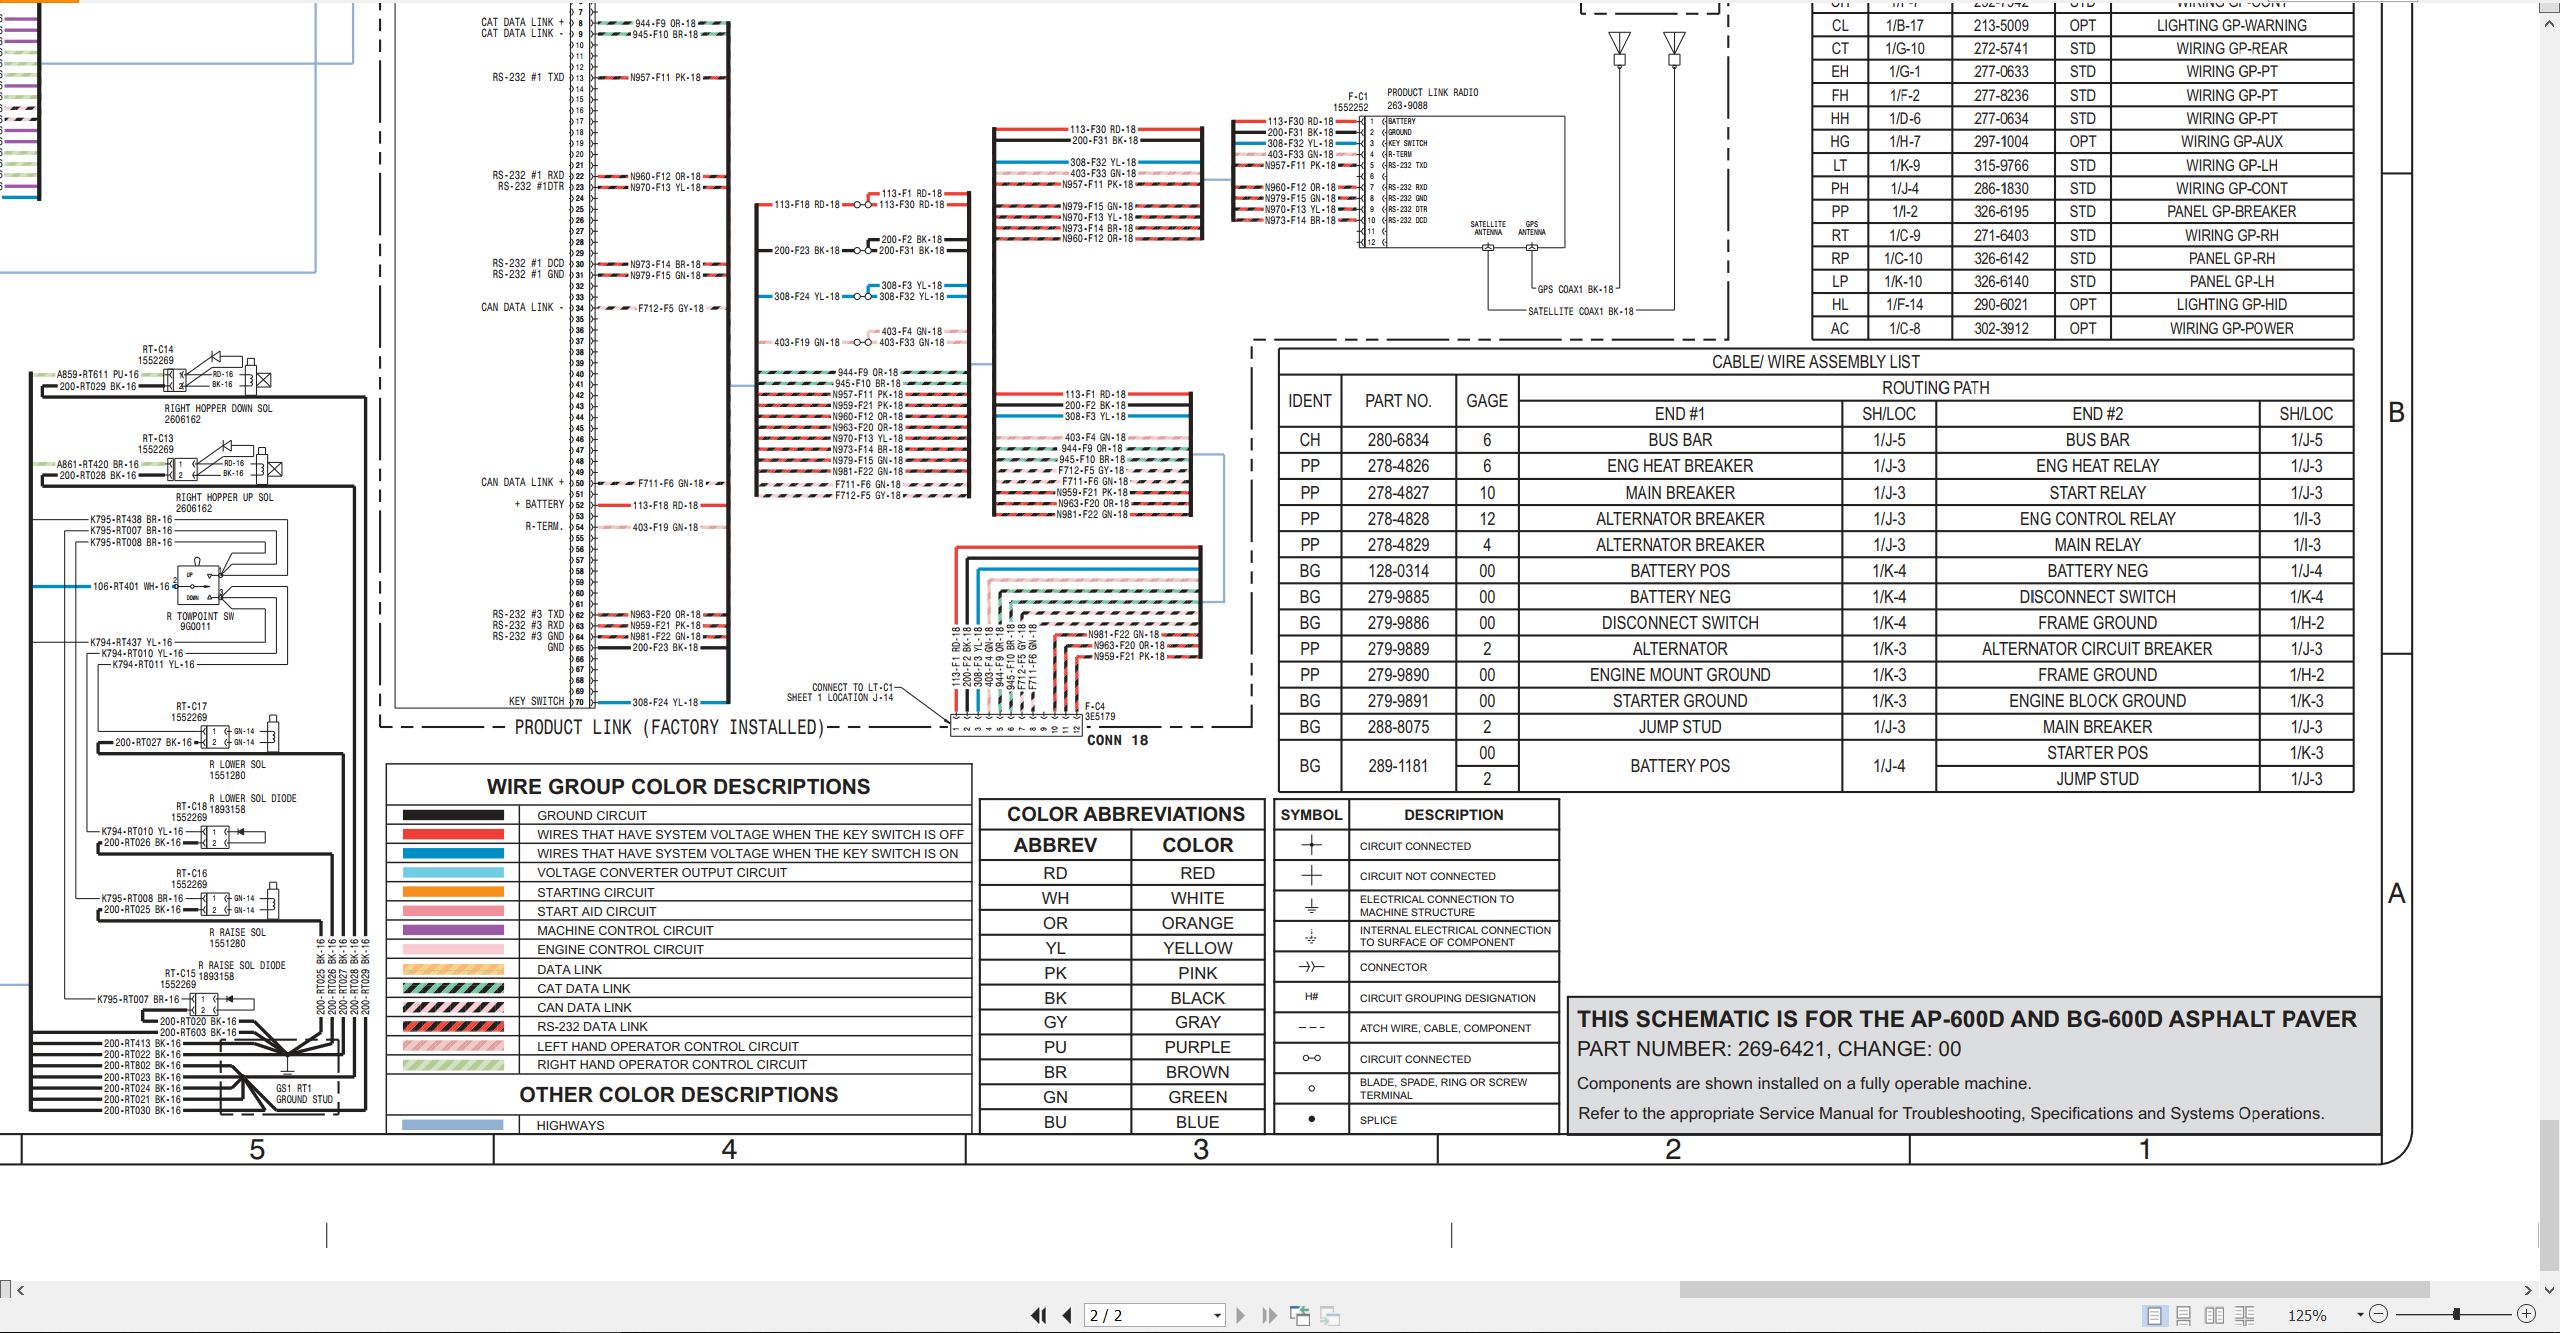The width and height of the screenshot is (2560, 1333).
Task: Click the next view icon
Action: point(1330,1315)
